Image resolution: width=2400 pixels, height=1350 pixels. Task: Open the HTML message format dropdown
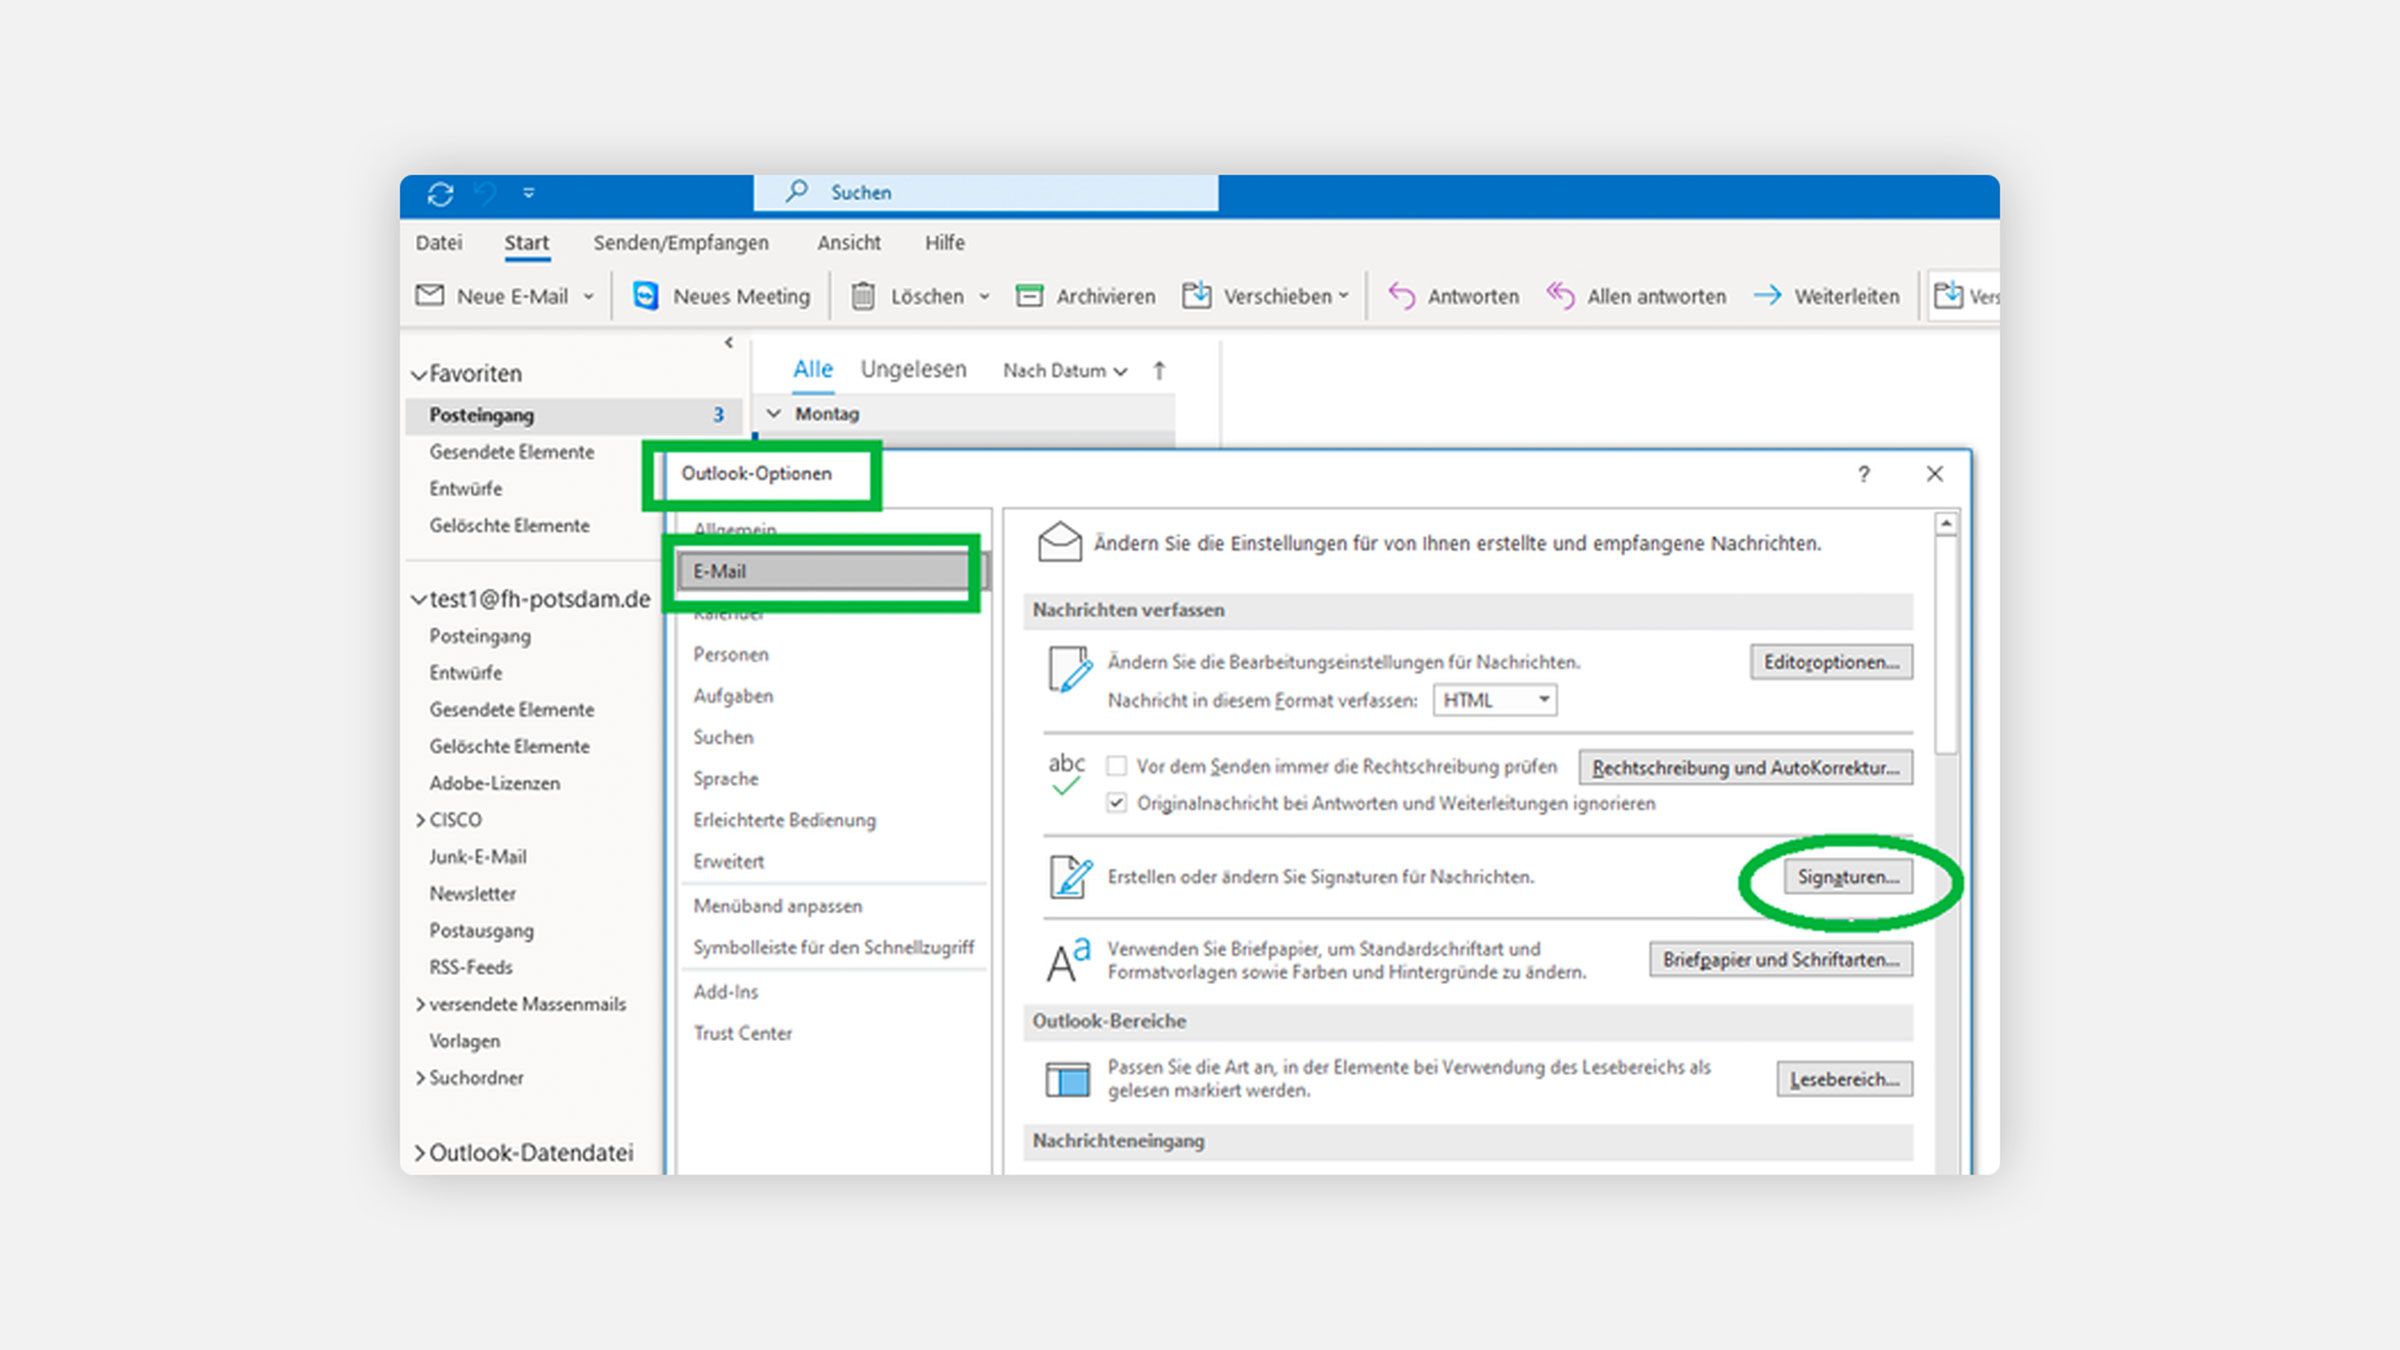(1495, 700)
